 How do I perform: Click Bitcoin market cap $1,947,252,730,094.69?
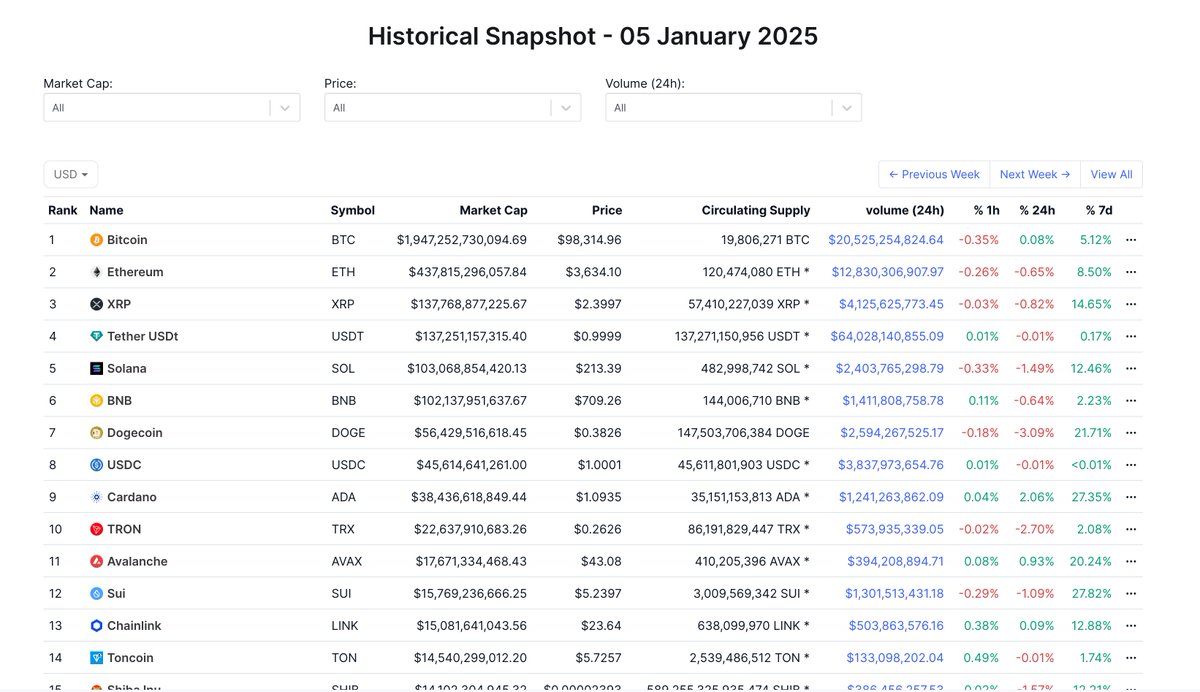(462, 240)
